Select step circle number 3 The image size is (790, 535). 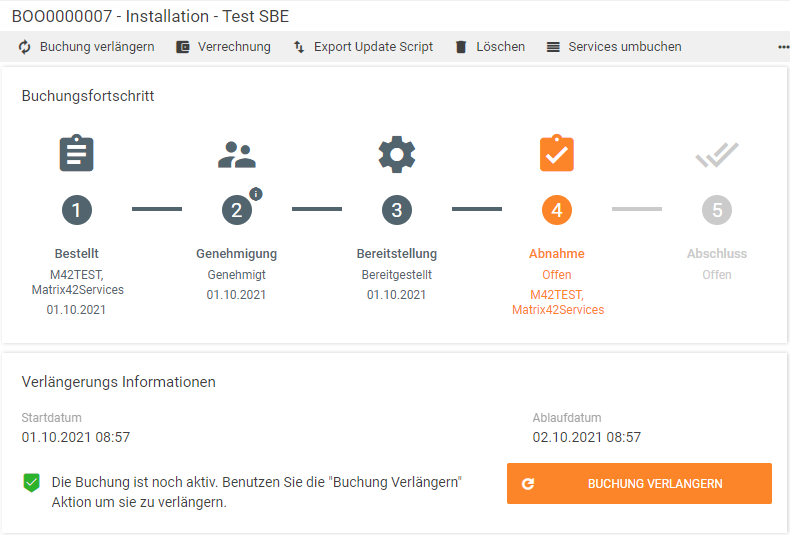point(397,210)
